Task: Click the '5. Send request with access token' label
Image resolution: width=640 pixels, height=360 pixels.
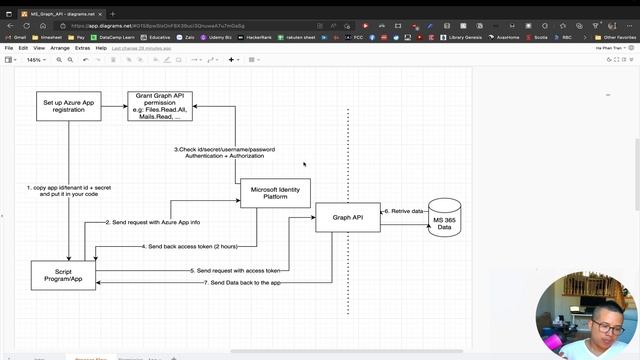Action: coord(235,271)
